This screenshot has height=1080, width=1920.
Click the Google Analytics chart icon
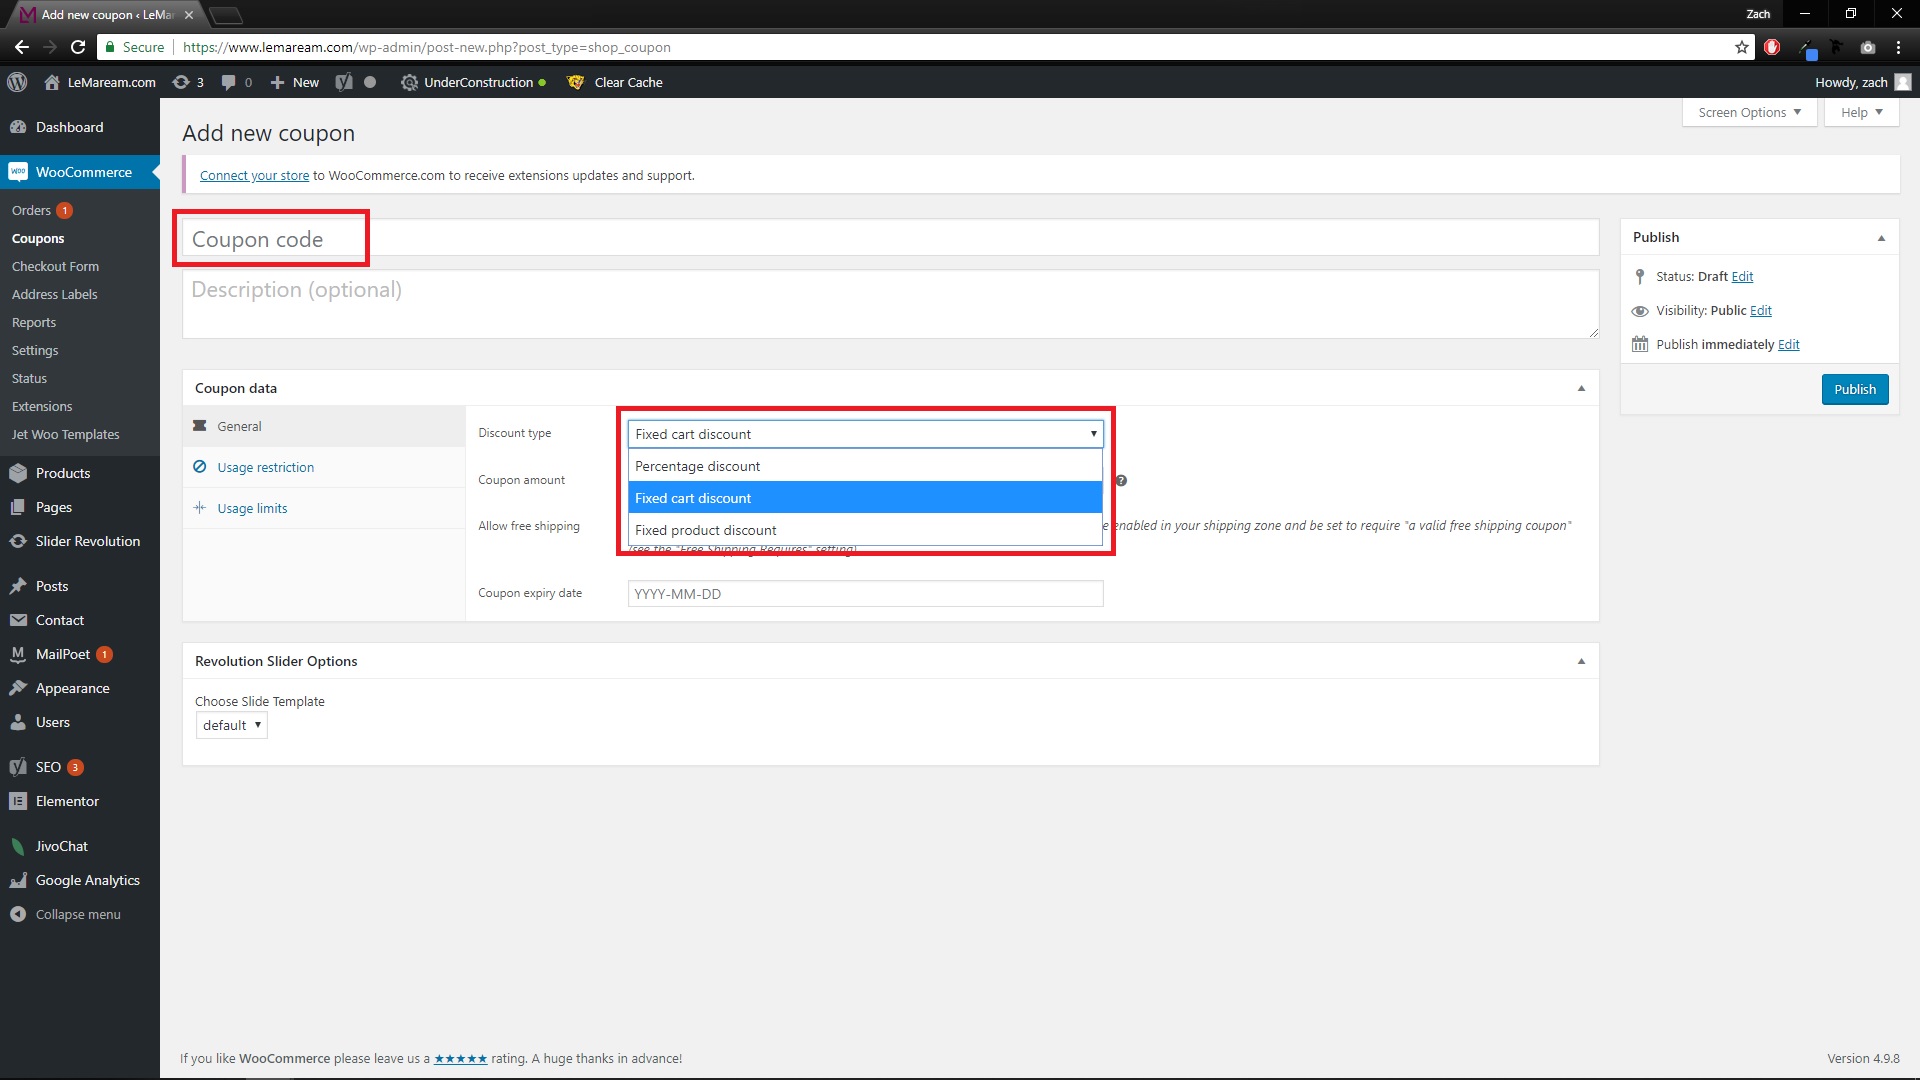point(18,880)
